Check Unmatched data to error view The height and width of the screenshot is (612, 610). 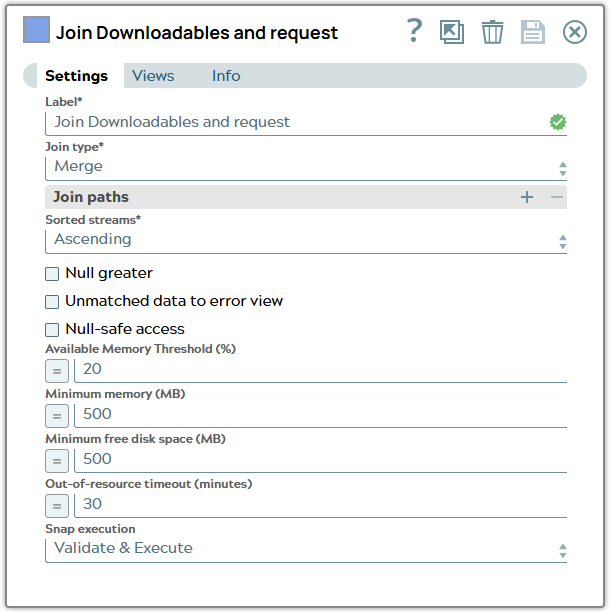tap(52, 302)
